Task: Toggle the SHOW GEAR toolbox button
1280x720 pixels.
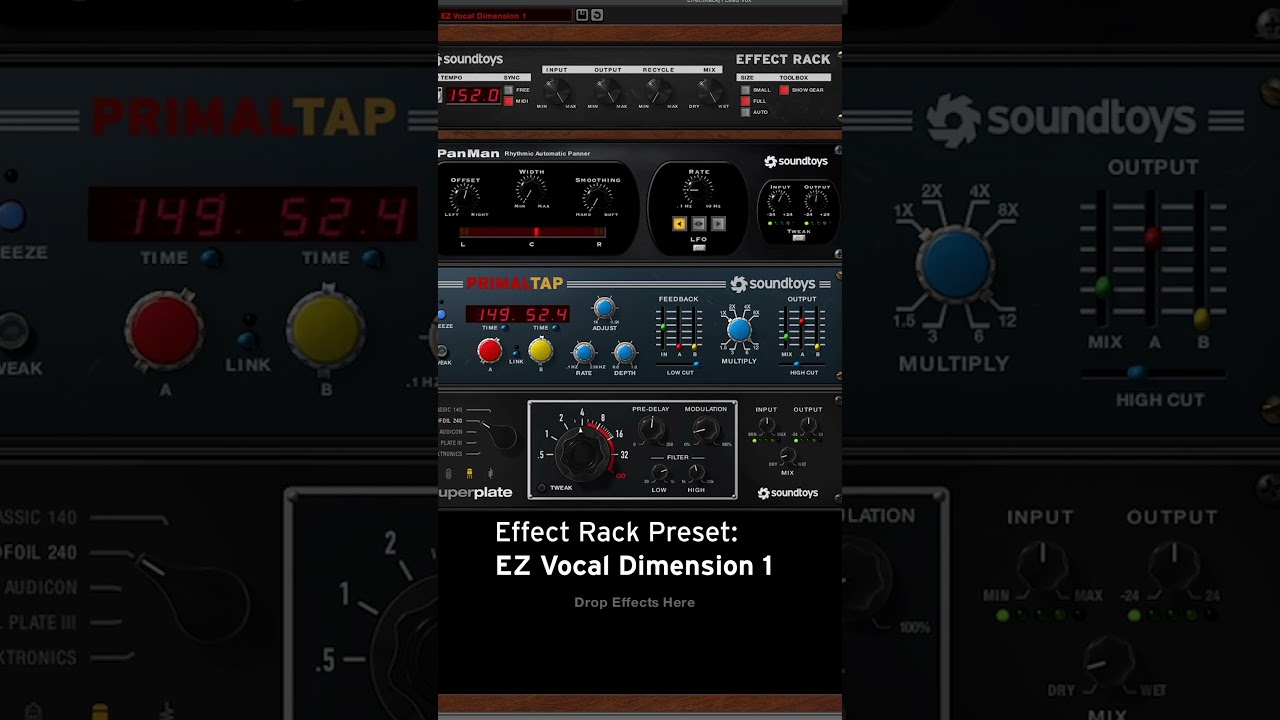Action: tap(784, 90)
